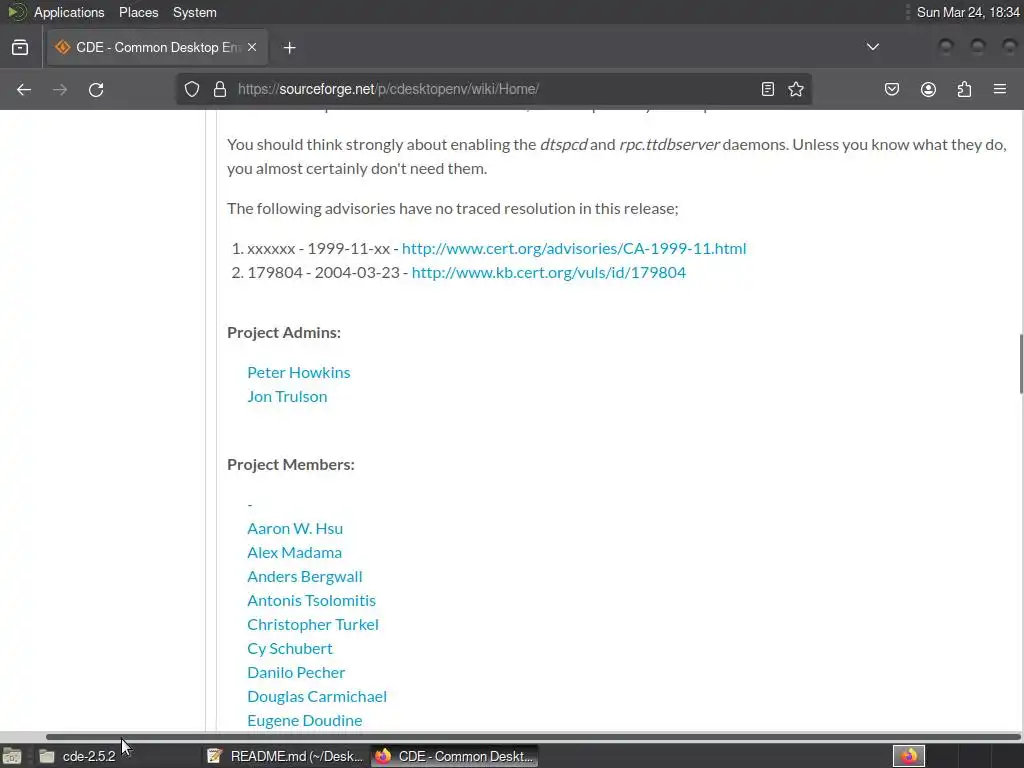Click Firefox workspace switcher thumbnail
The image size is (1024, 768).
(908, 756)
